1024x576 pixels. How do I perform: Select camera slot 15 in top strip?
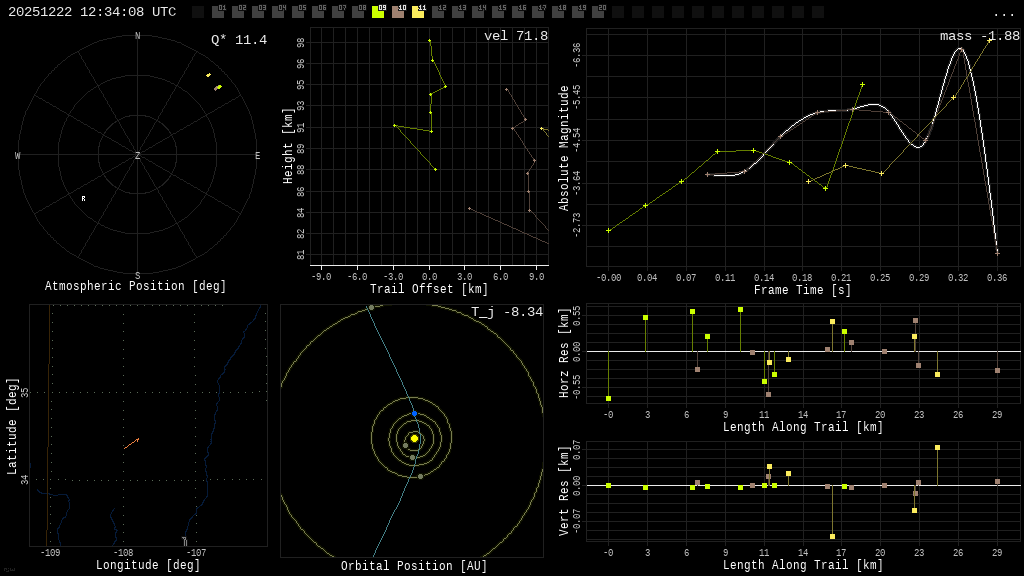[x=497, y=12]
